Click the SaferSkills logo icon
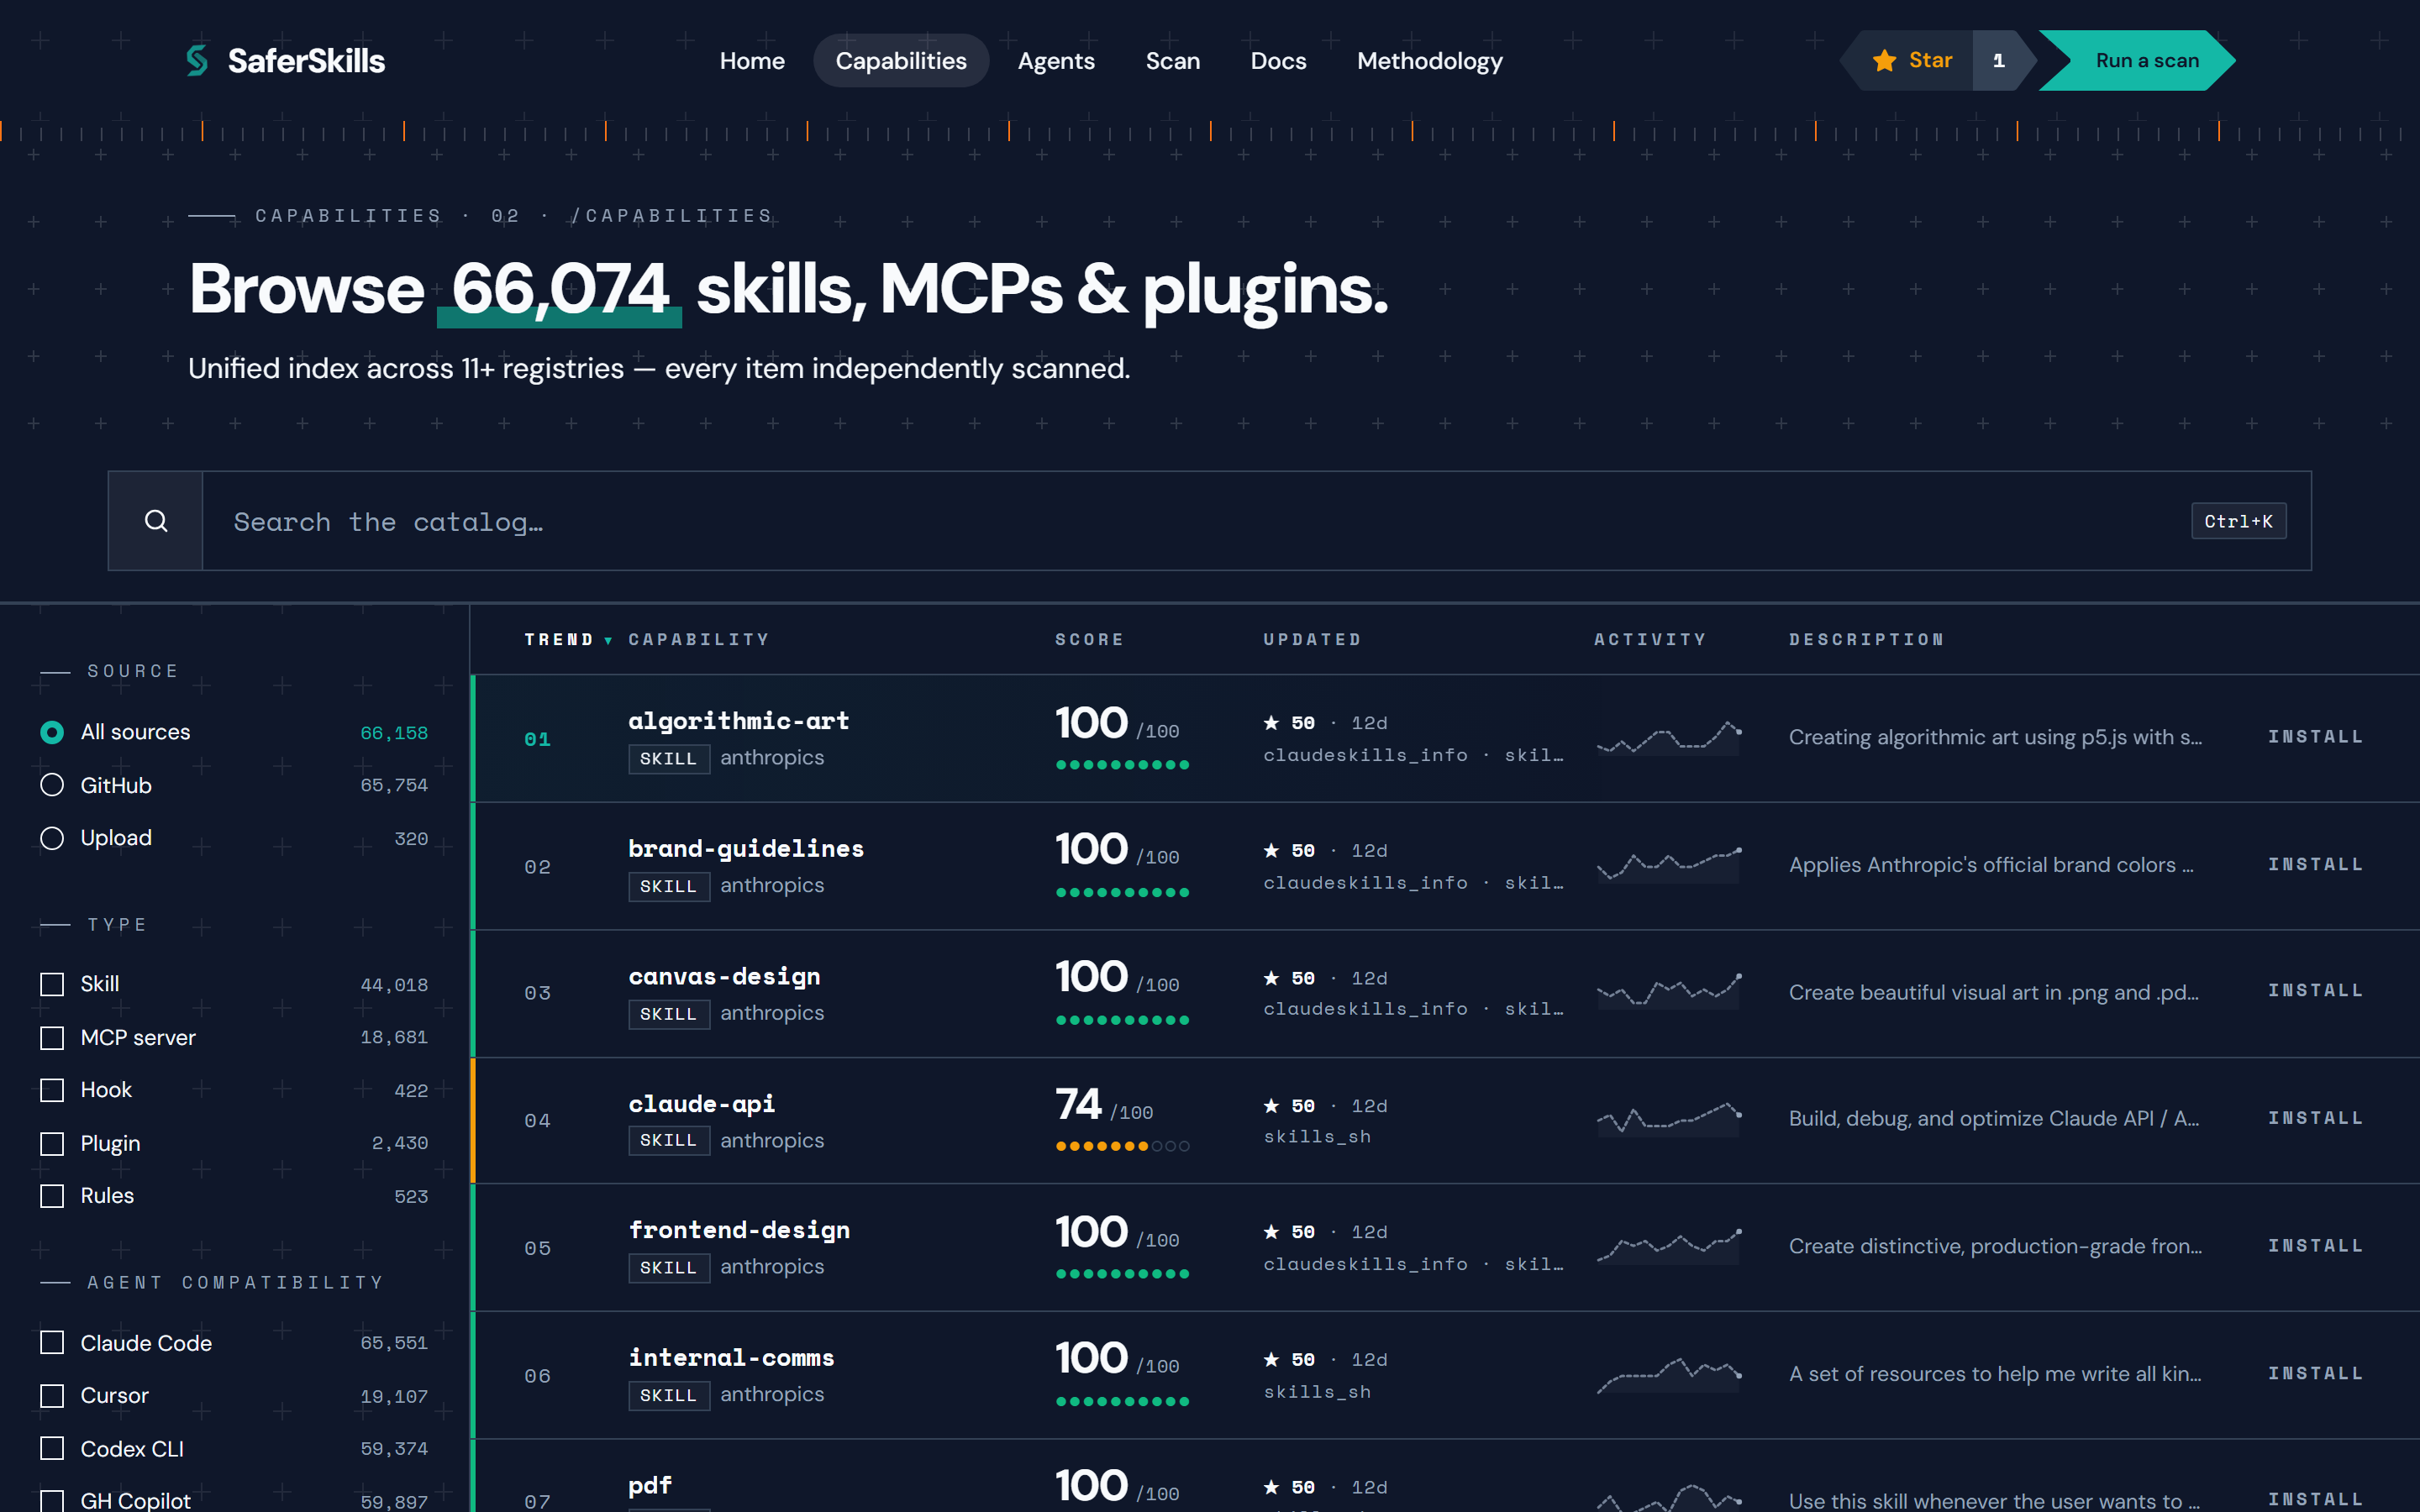The height and width of the screenshot is (1512, 2420). [x=197, y=60]
